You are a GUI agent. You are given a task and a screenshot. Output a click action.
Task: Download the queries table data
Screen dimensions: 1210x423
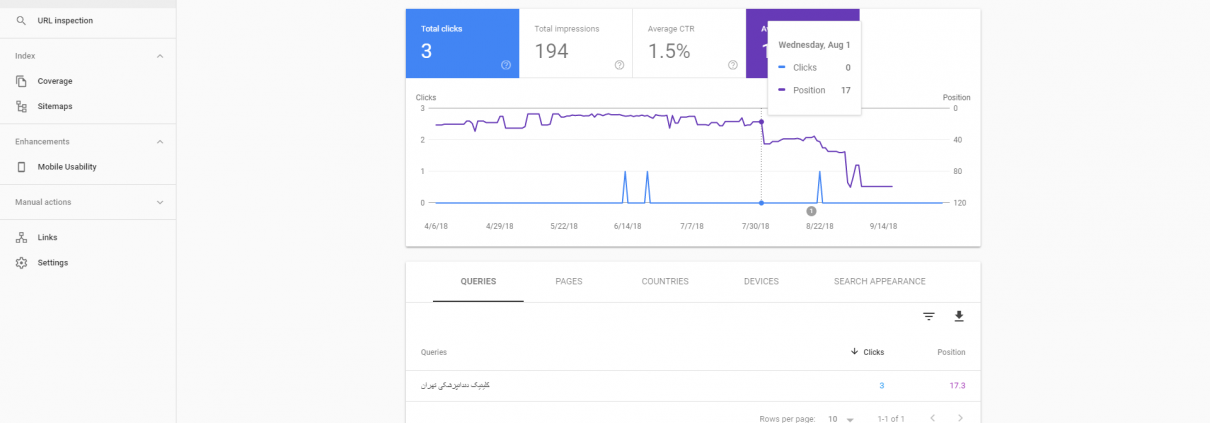point(959,316)
